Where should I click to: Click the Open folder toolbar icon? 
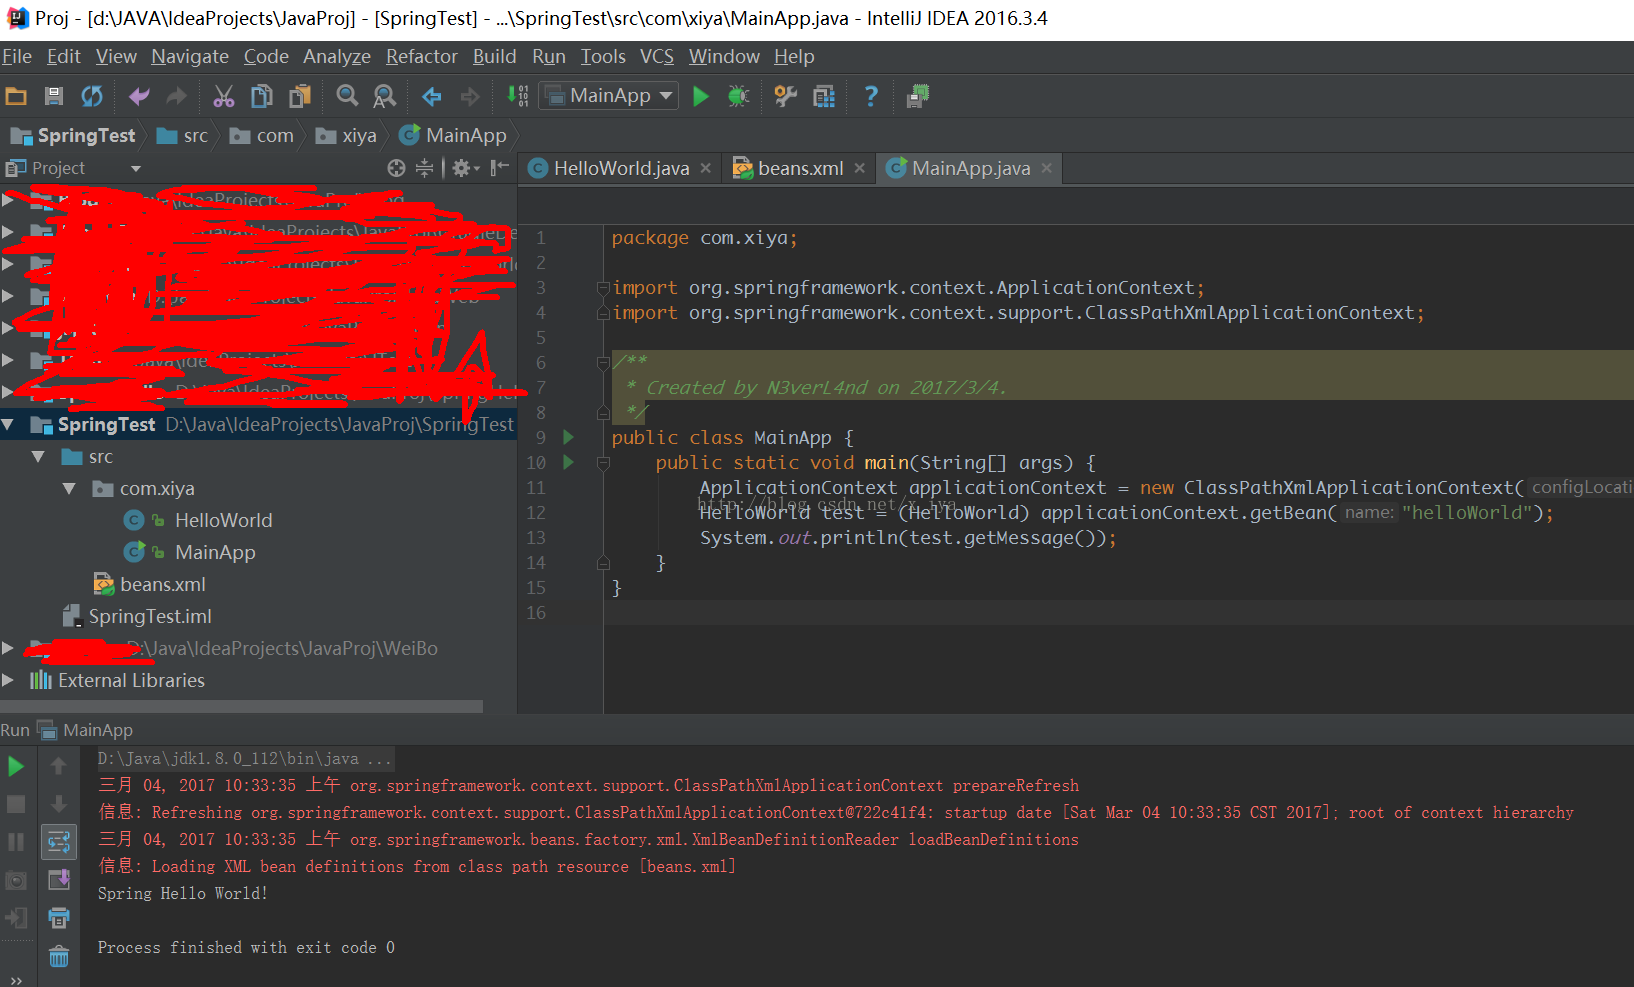16,96
